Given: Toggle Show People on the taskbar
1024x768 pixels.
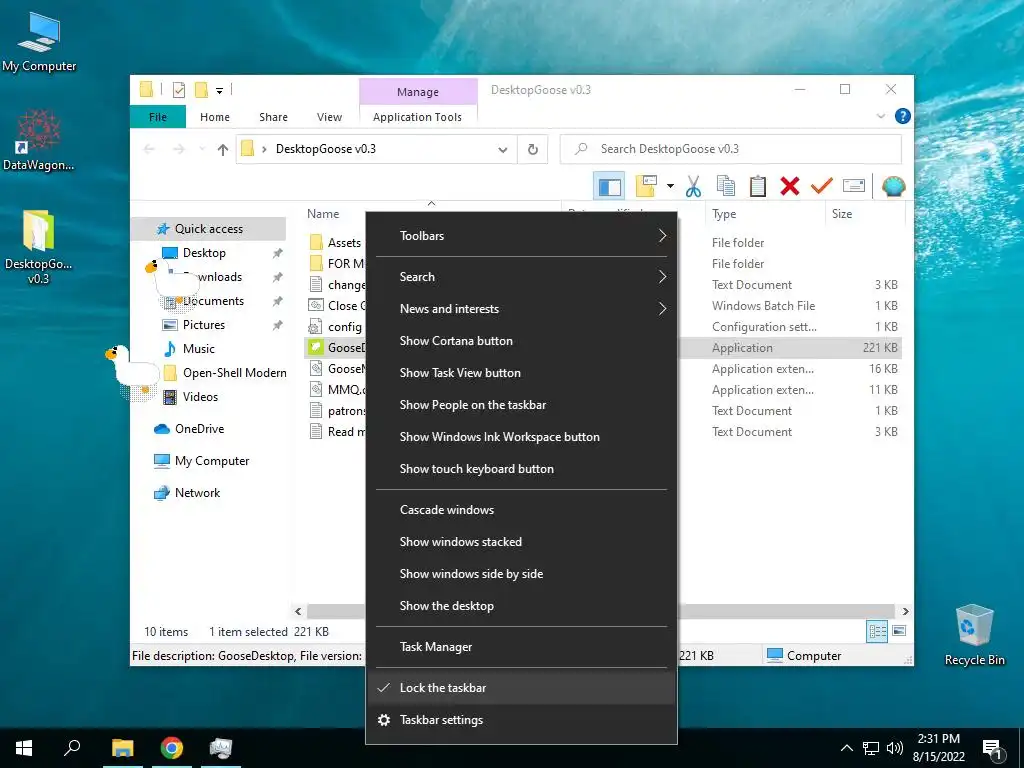Looking at the screenshot, I should [x=521, y=405].
